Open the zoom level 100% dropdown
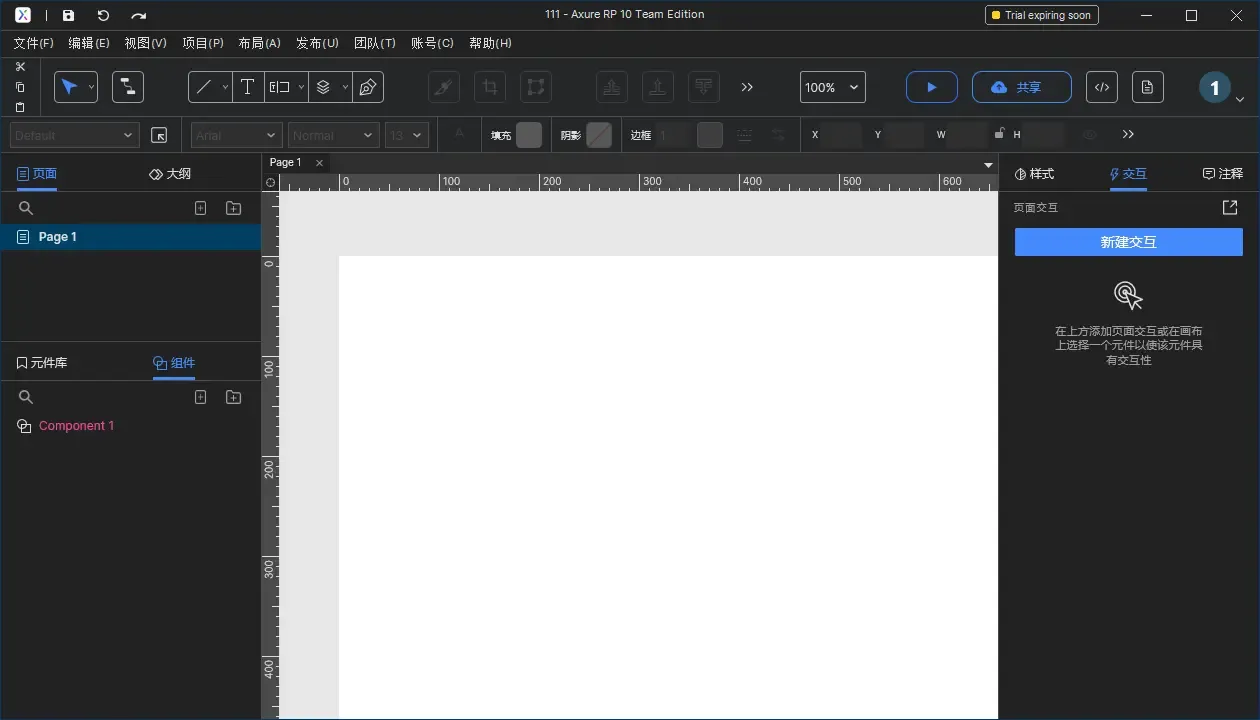This screenshot has width=1260, height=720. coord(832,87)
